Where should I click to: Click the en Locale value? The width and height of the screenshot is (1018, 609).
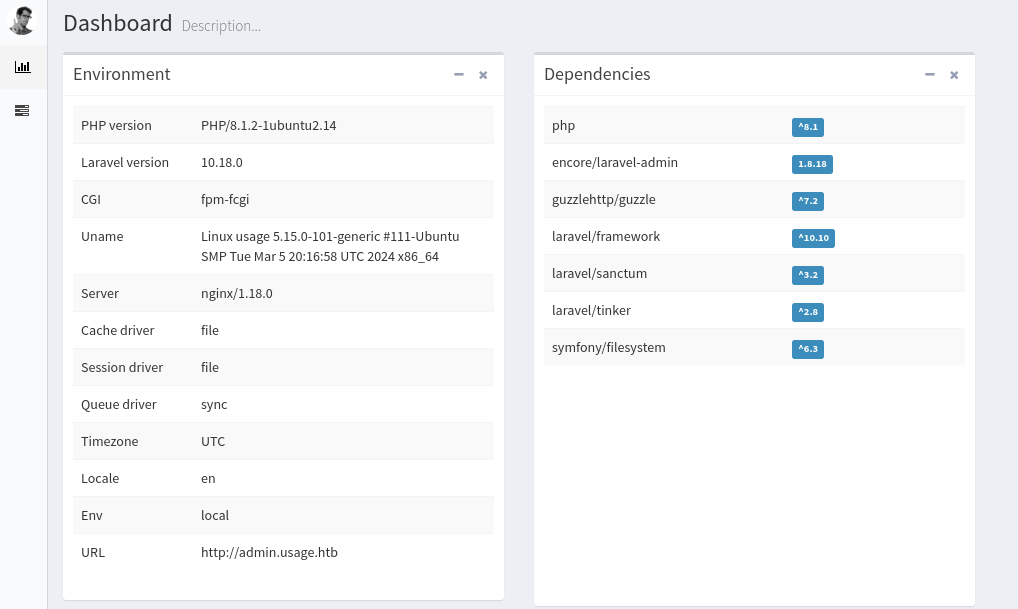click(208, 478)
